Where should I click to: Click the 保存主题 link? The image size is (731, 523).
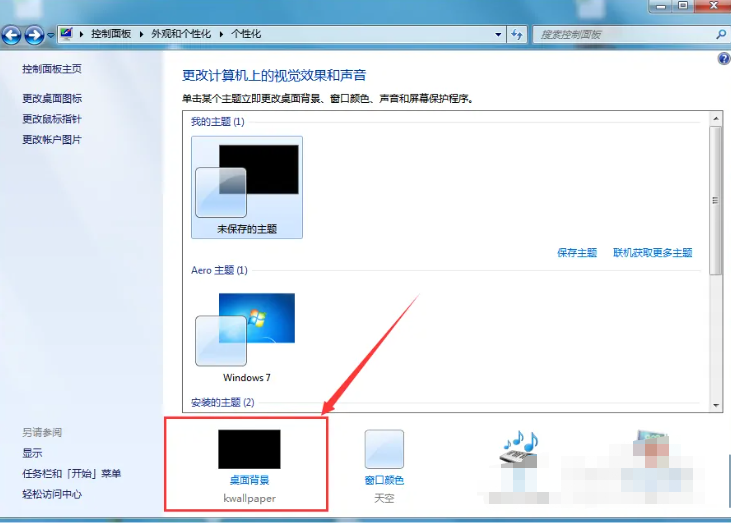(x=577, y=253)
